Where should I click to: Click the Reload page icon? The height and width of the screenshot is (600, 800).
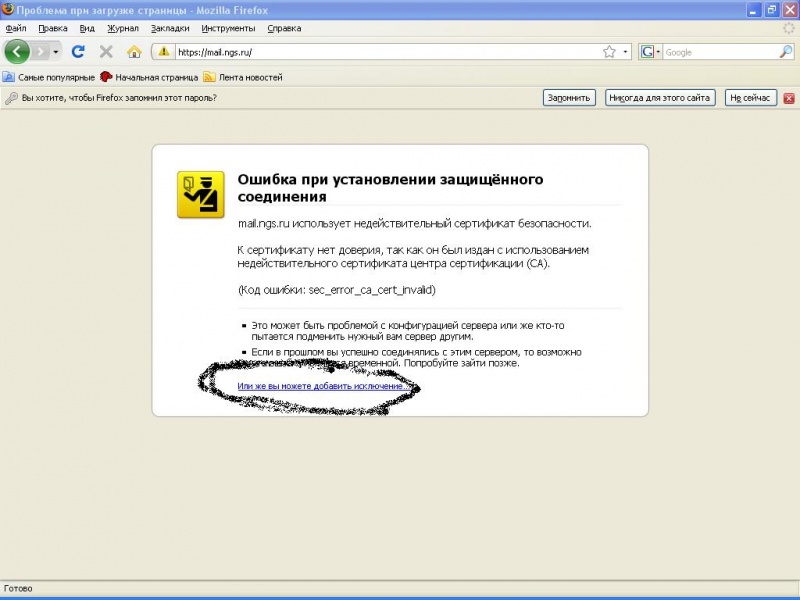coord(78,52)
